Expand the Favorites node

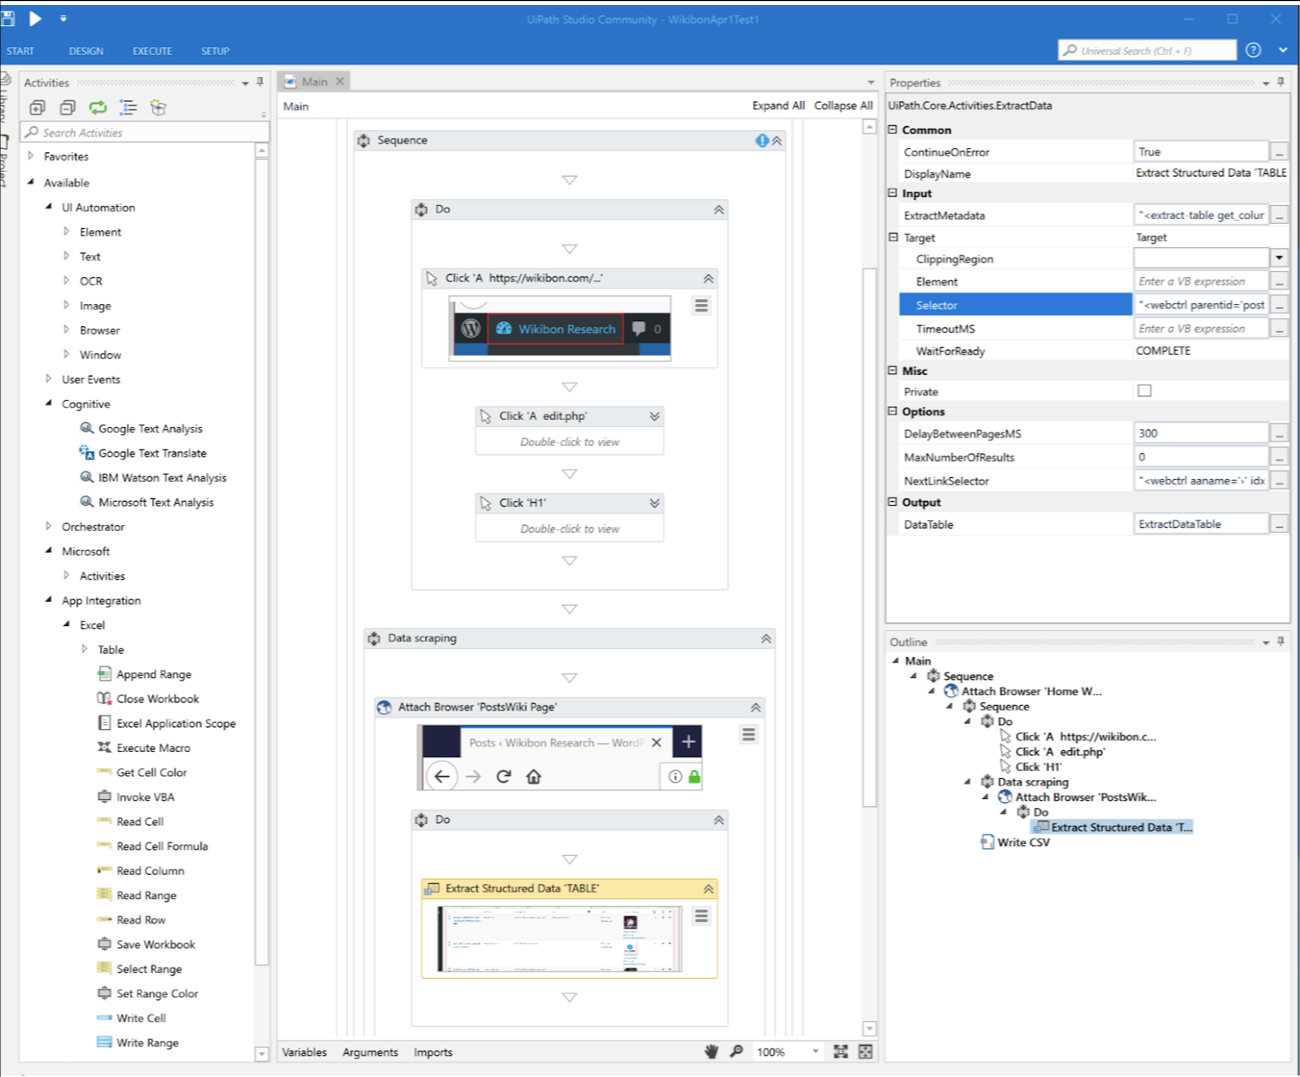tap(31, 156)
